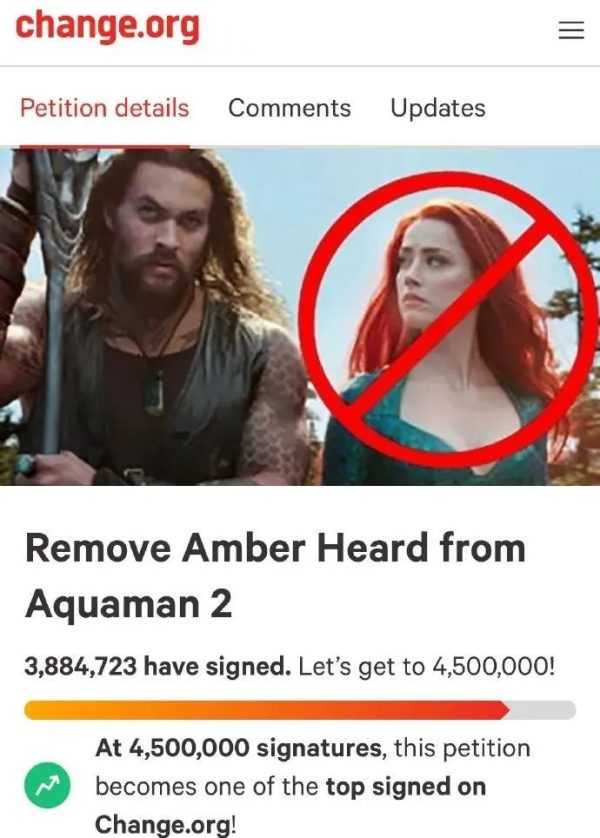This screenshot has height=838, width=600.
Task: Click the "3,884,723 have signed" count
Action: tap(158, 666)
